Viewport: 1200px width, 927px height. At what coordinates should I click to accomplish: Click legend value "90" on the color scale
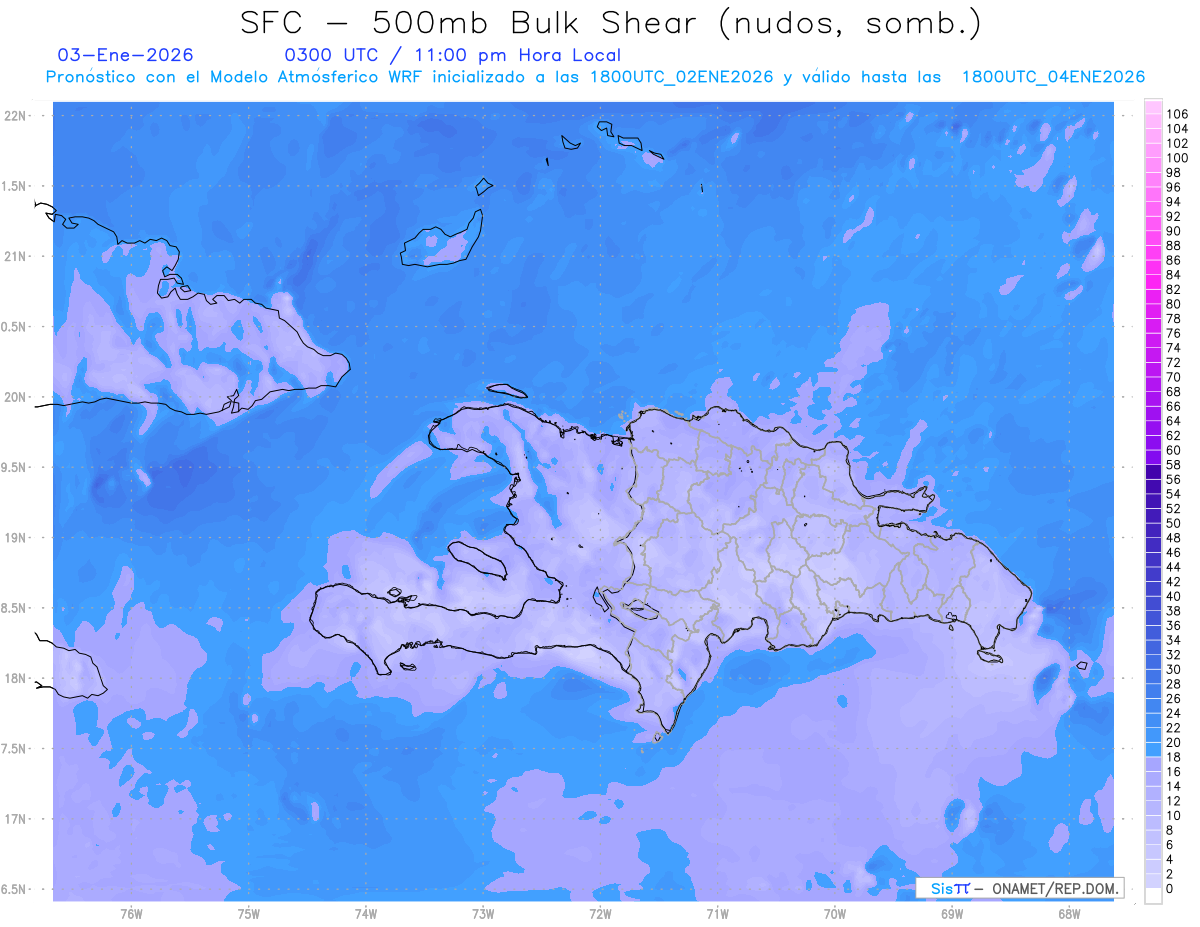1174,231
